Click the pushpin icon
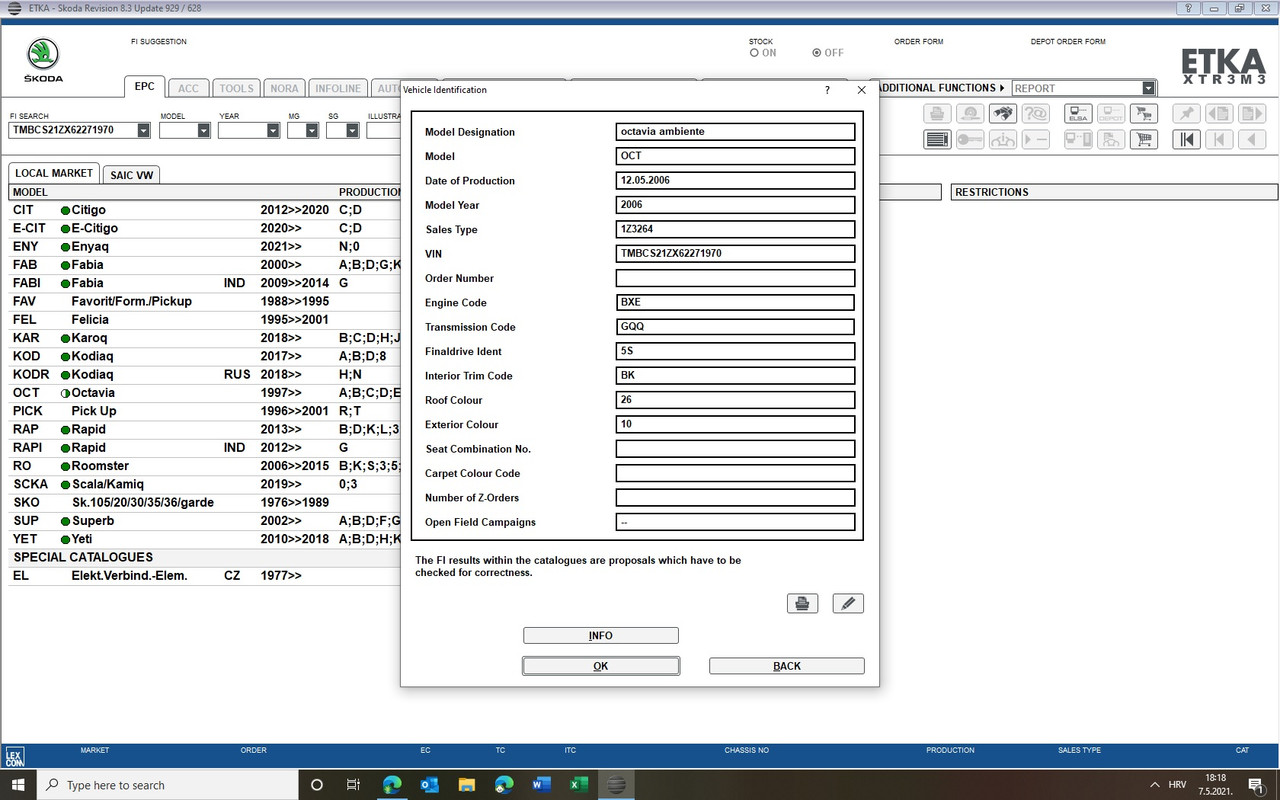 1186,113
